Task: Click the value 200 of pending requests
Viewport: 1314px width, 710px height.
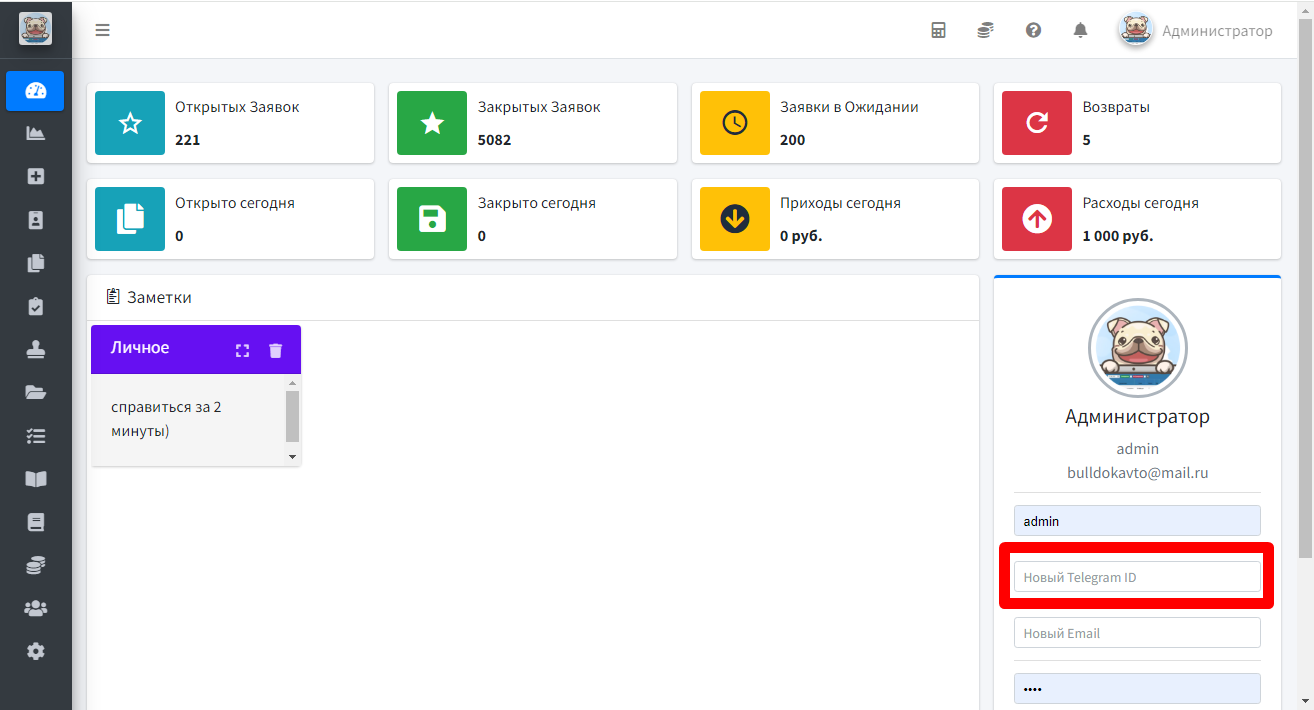Action: [x=793, y=140]
